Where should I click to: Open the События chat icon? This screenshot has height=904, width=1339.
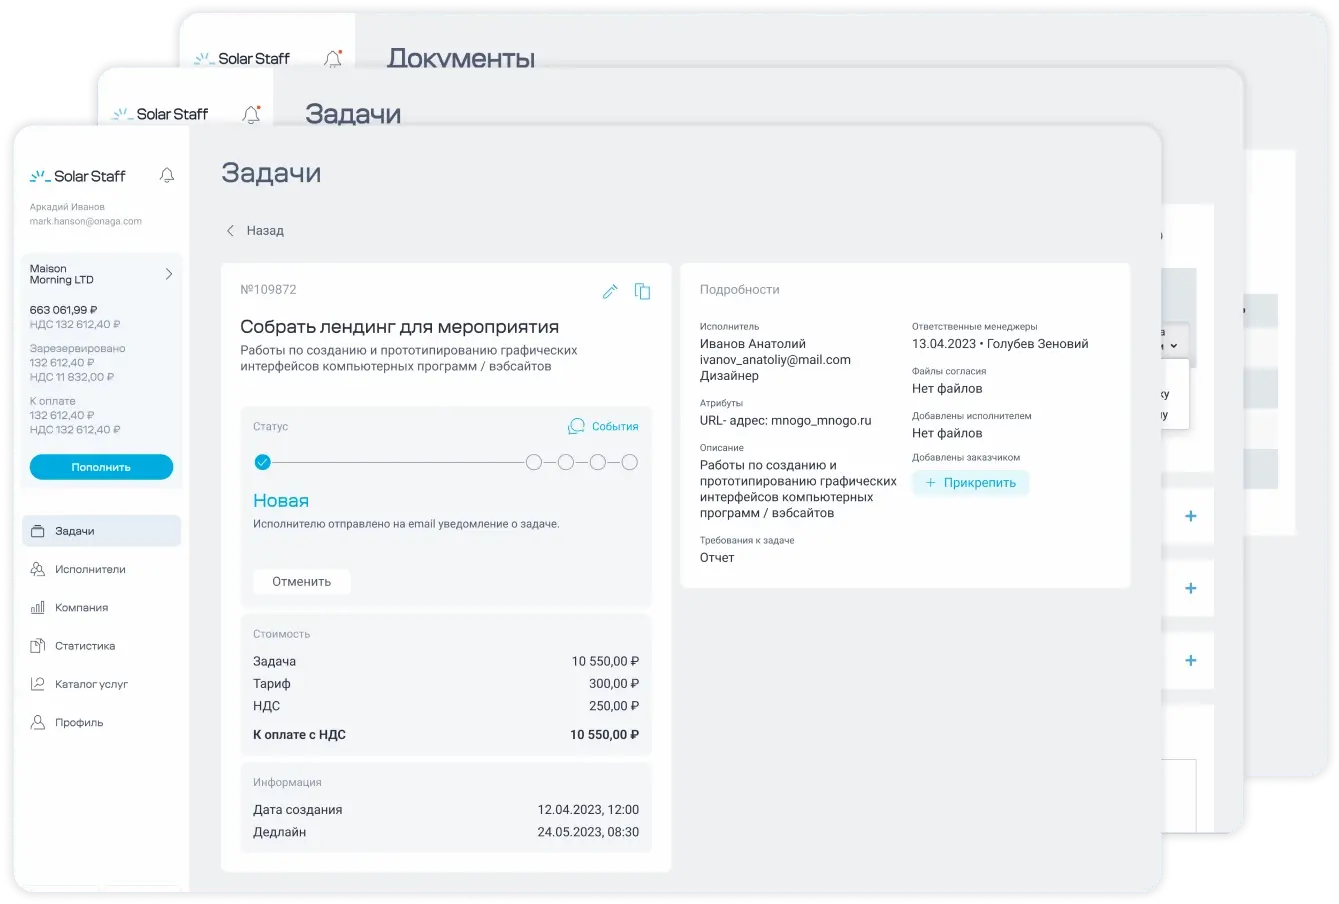pos(576,427)
